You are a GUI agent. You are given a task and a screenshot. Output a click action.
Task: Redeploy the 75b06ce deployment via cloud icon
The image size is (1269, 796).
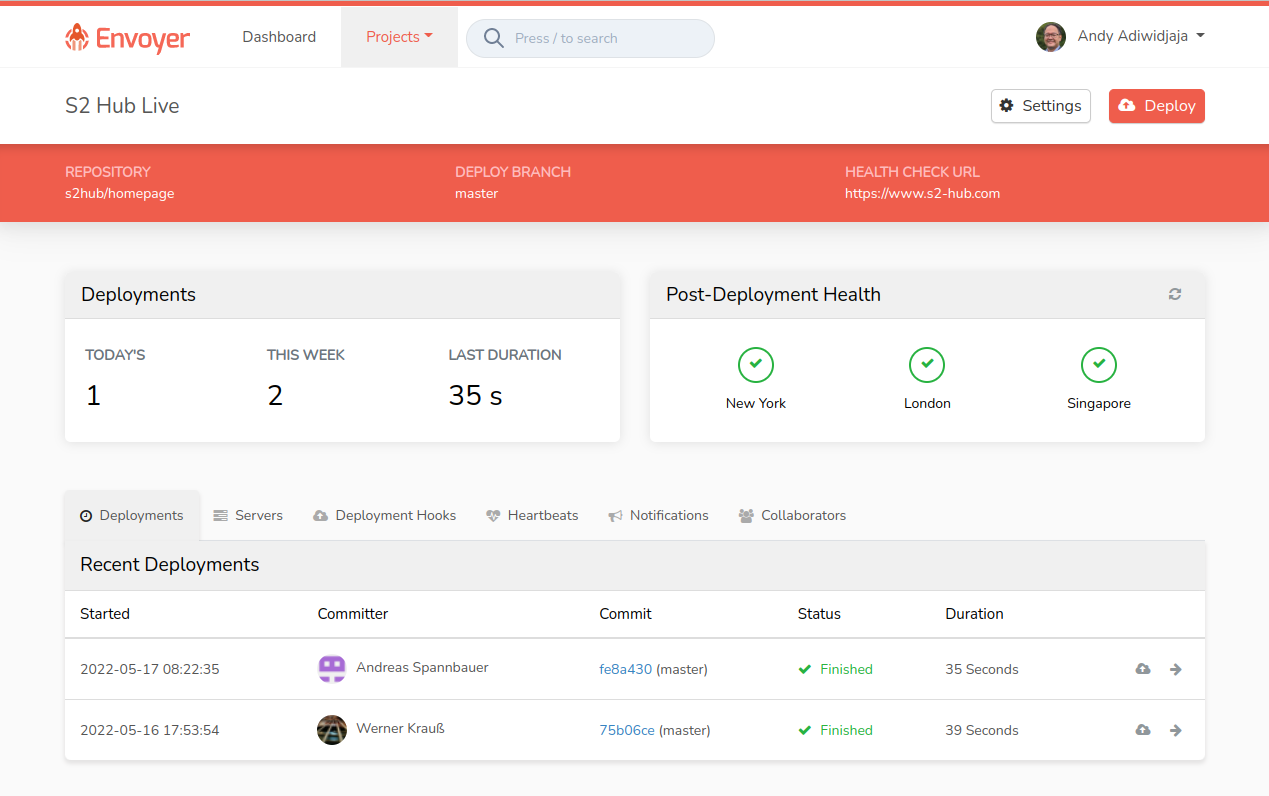pyautogui.click(x=1143, y=730)
